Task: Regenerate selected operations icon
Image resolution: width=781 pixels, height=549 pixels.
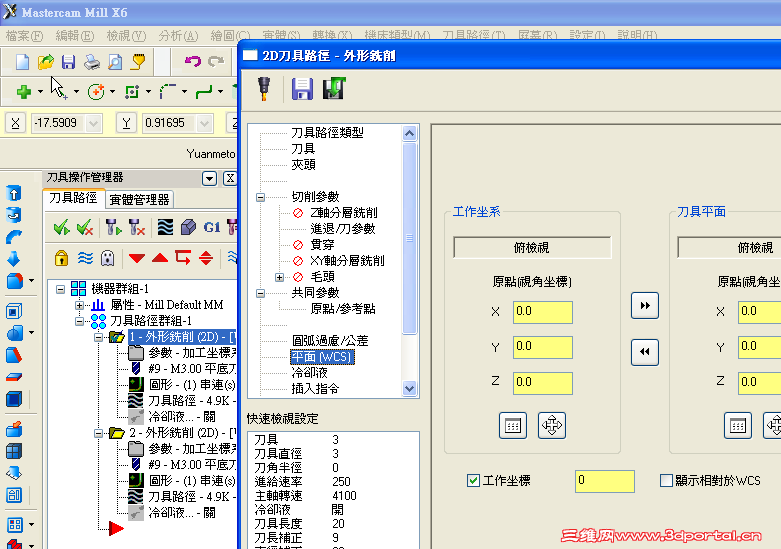Action: [113, 228]
